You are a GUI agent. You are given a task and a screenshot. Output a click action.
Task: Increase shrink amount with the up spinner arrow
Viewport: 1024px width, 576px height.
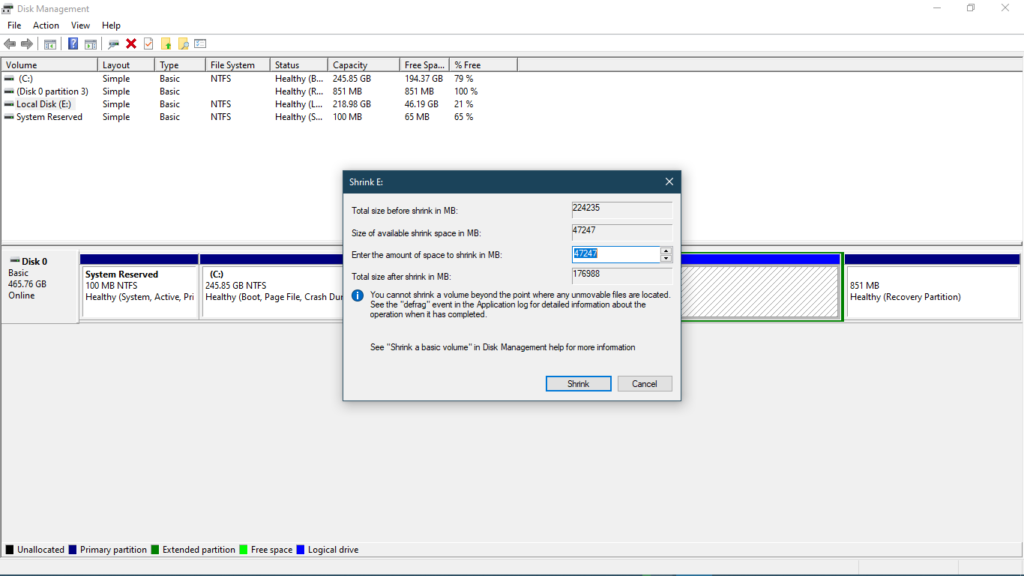pos(667,251)
